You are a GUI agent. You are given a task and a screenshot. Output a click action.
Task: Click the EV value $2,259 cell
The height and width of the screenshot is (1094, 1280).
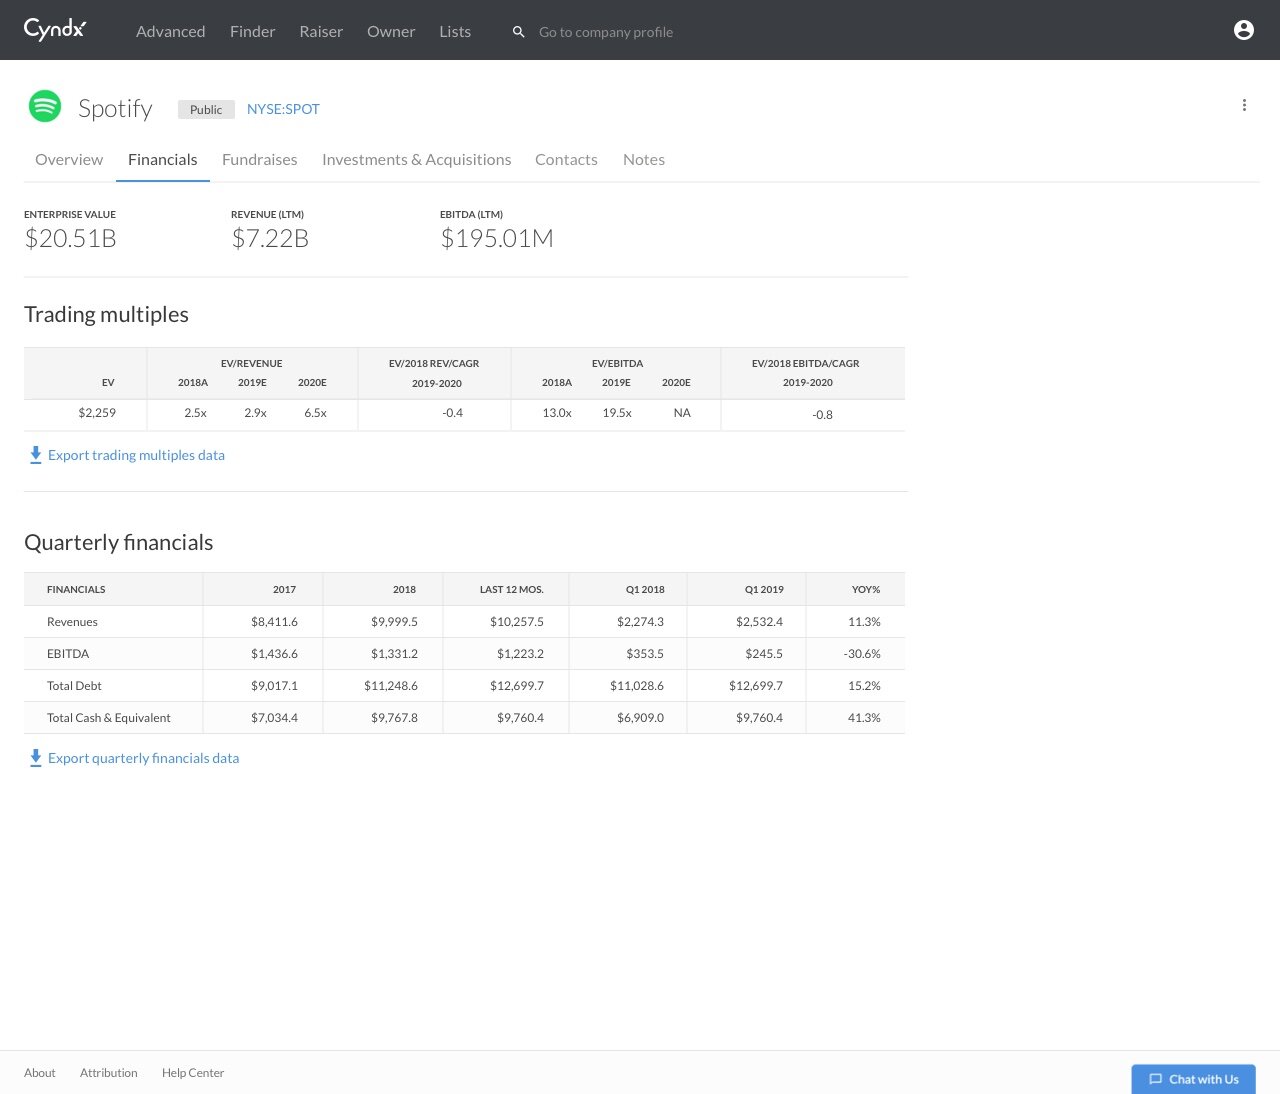pos(97,413)
